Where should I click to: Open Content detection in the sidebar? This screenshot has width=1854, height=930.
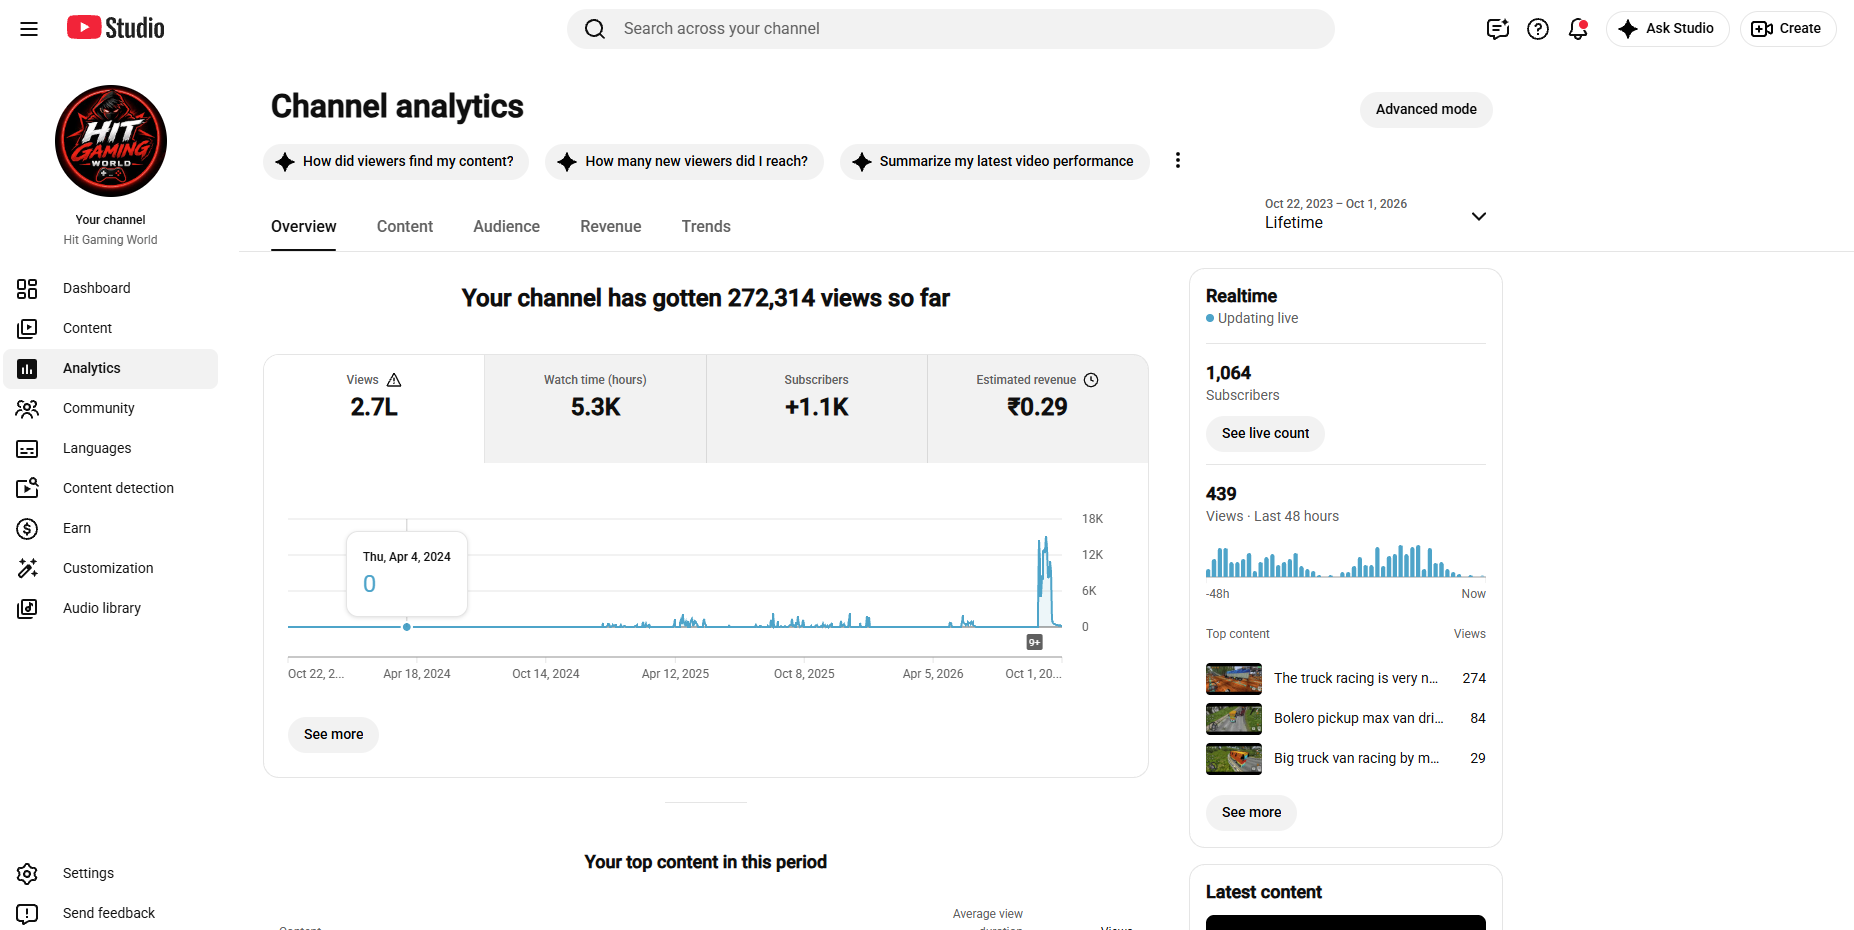coord(111,489)
